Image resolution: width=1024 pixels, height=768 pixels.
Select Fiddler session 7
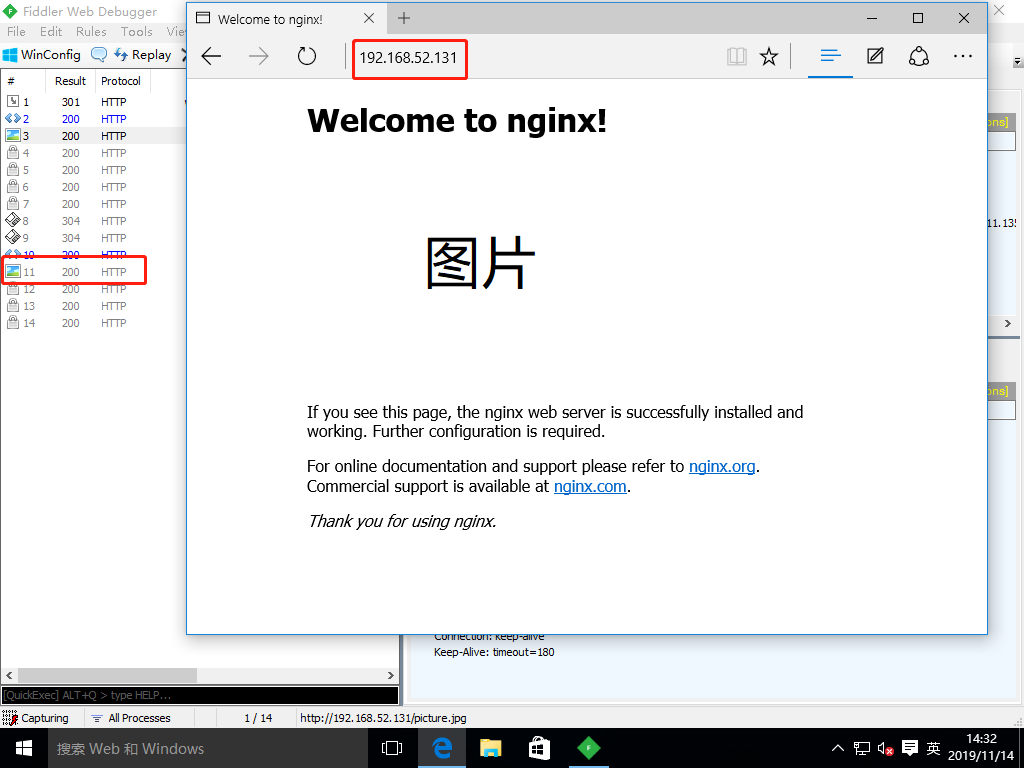(x=93, y=204)
